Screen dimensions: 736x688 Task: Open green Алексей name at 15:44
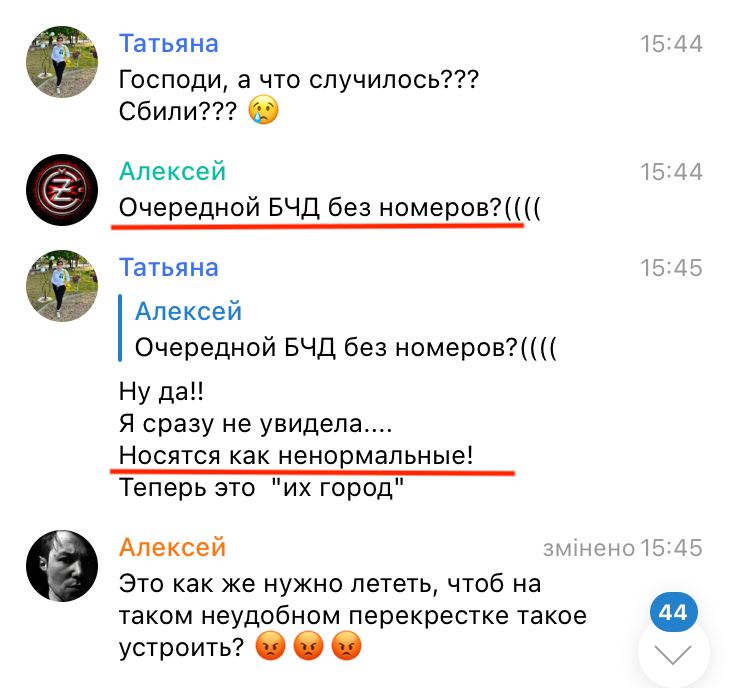(x=172, y=171)
